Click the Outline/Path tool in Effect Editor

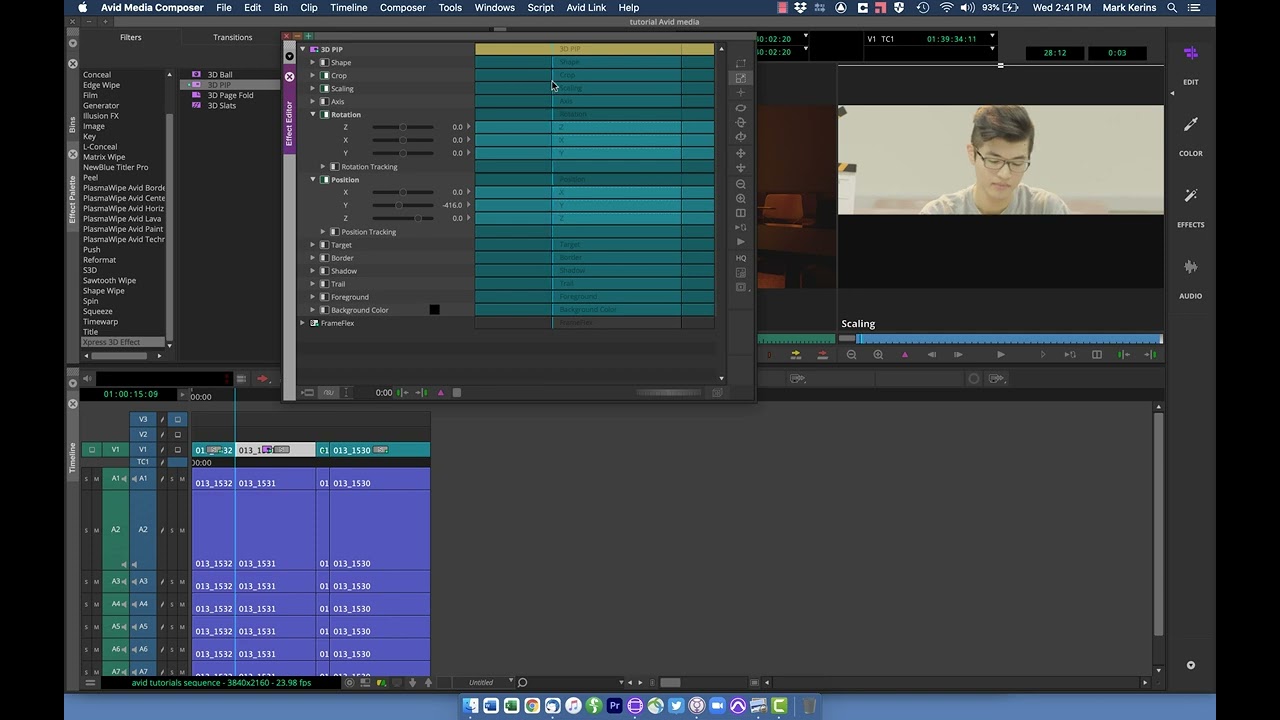coord(741,63)
